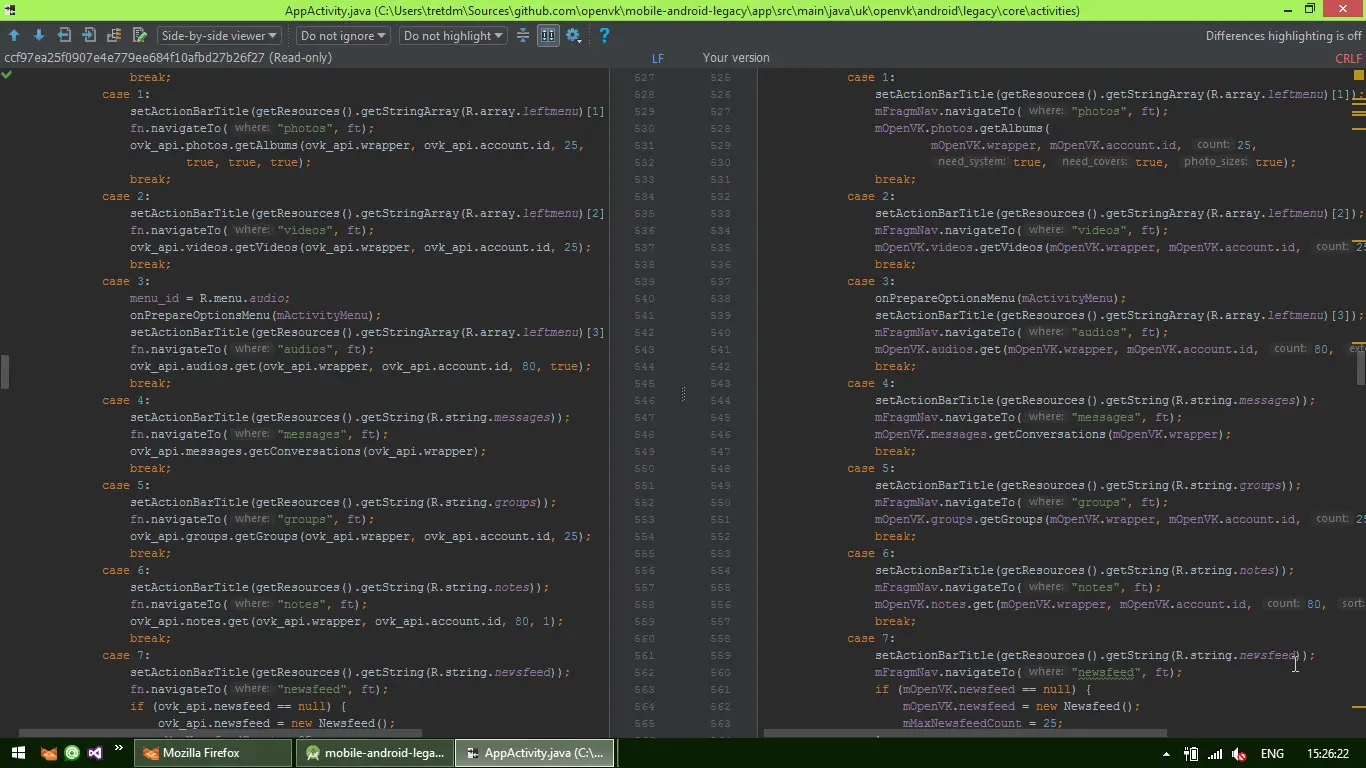1366x768 pixels.
Task: Show hidden system tray icons
Action: coord(1166,754)
